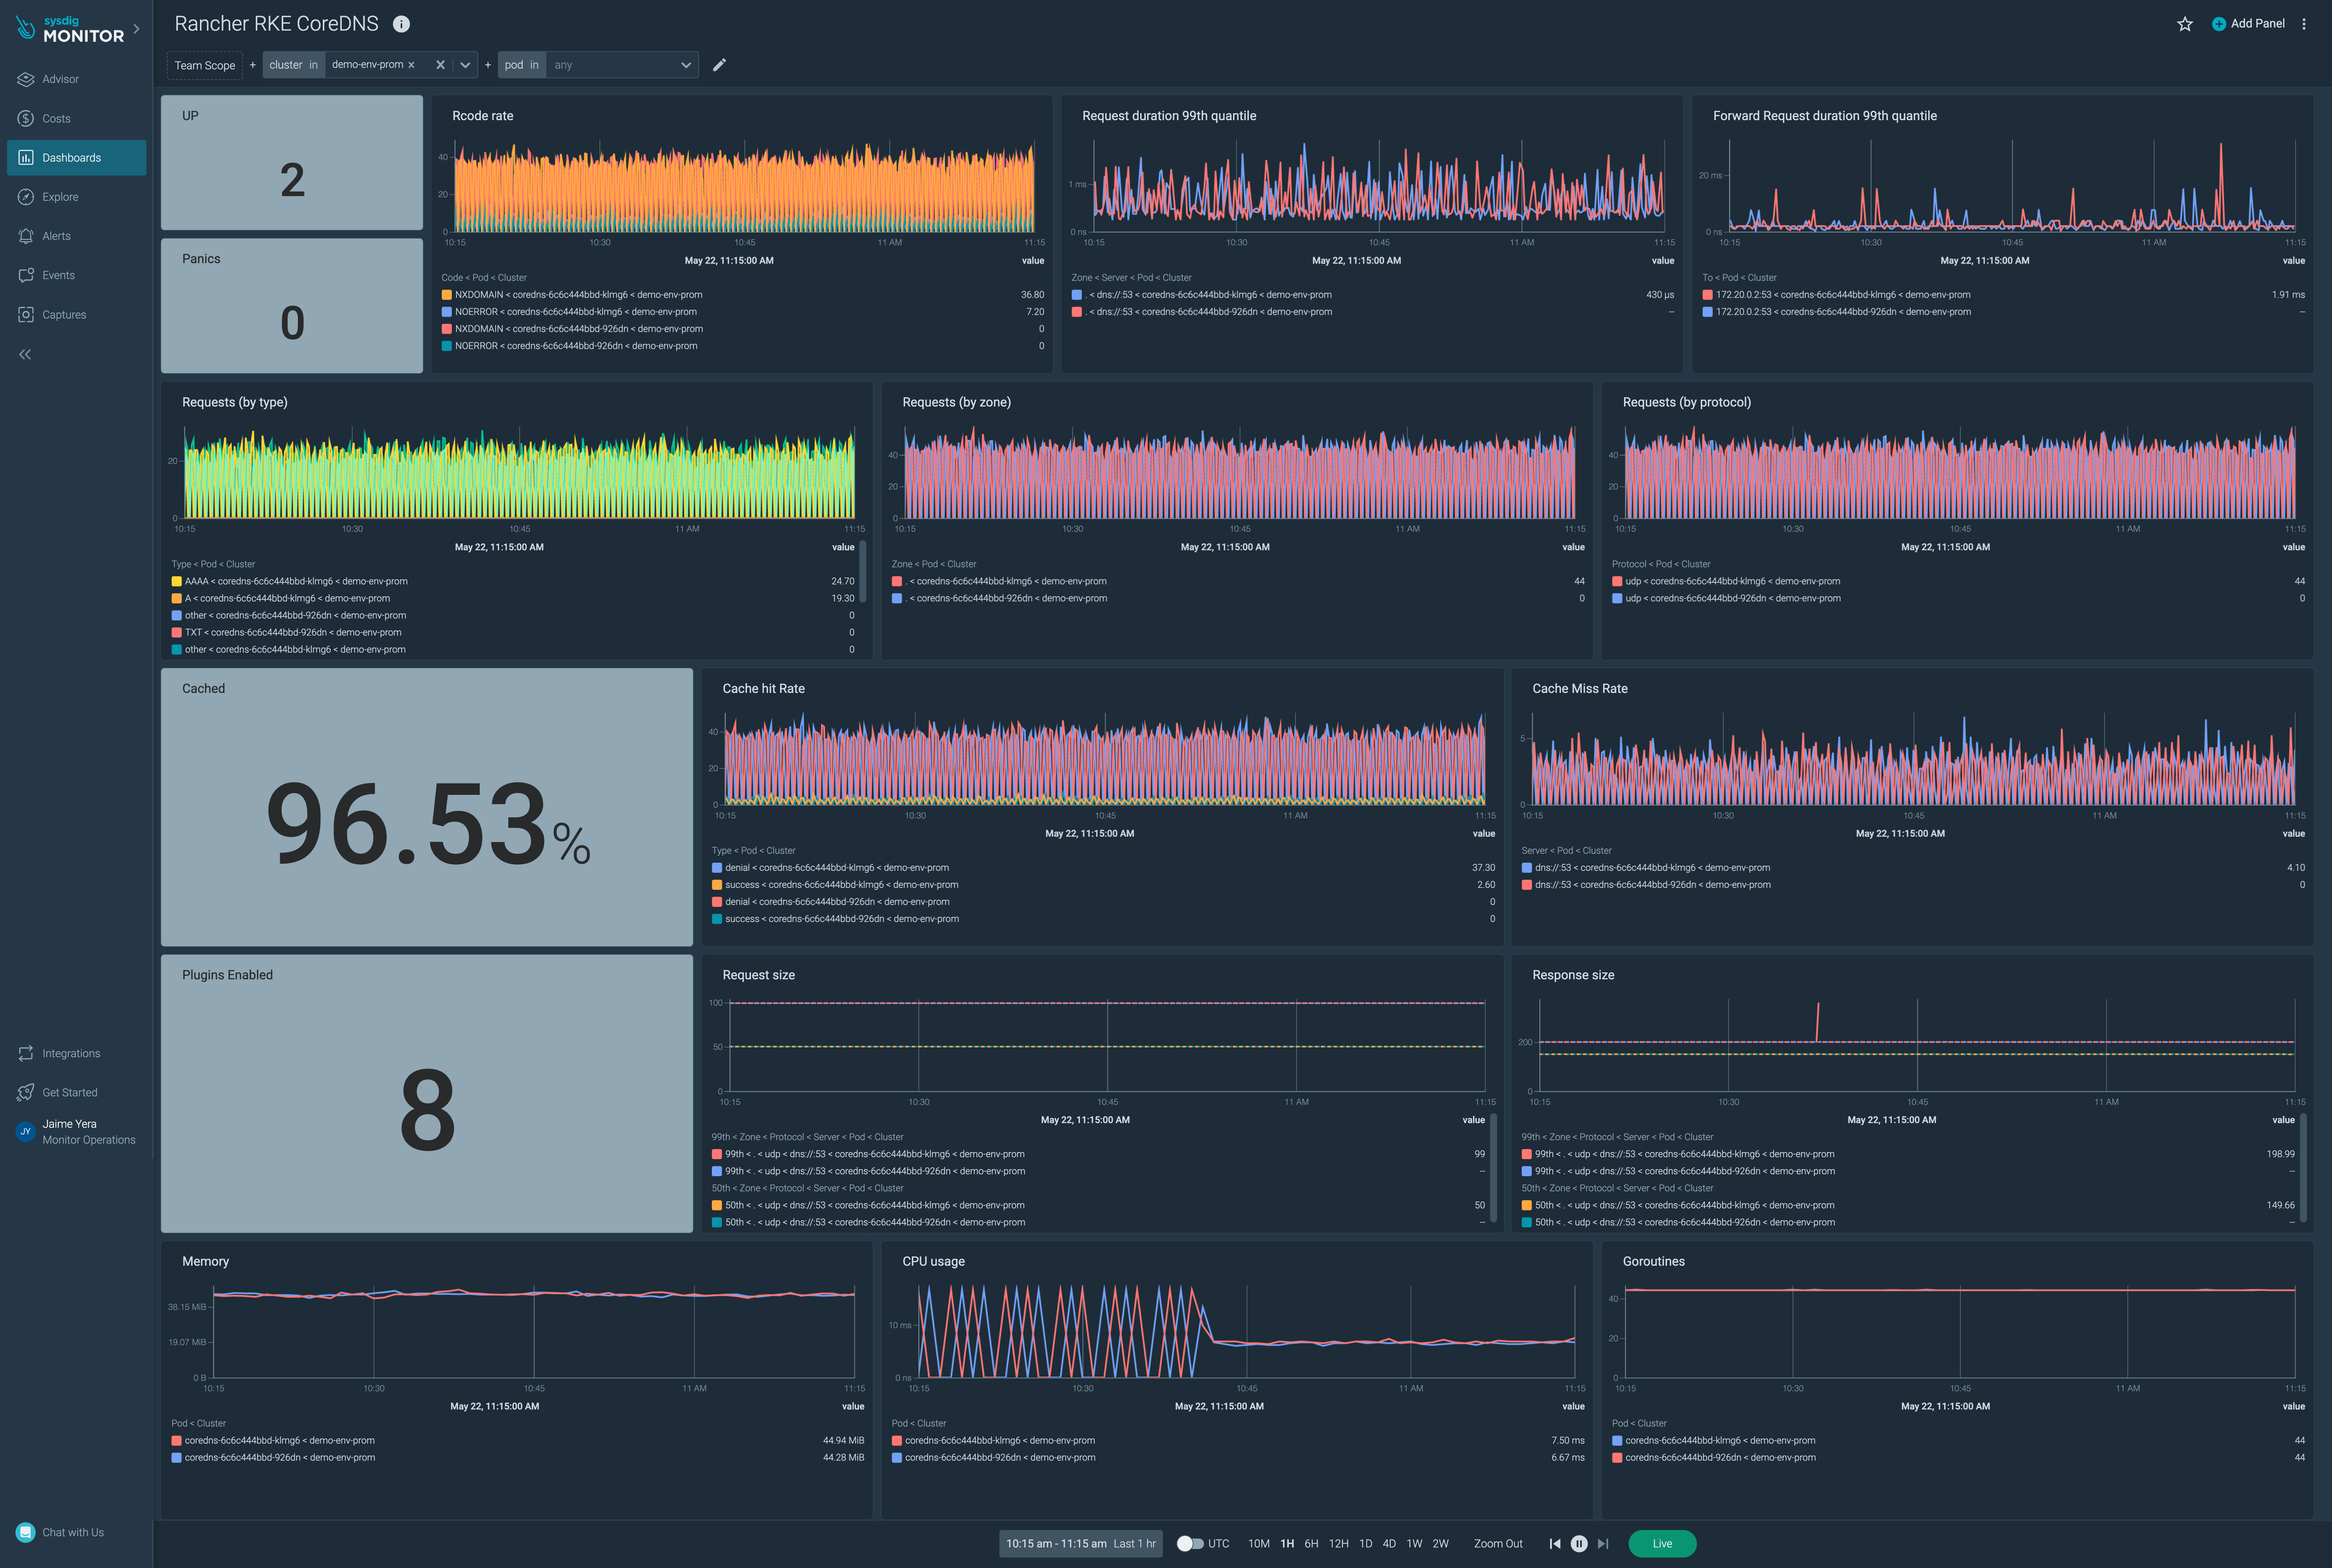Click the pencil edit scope icon
Viewport: 2332px width, 1568px height.
(719, 65)
